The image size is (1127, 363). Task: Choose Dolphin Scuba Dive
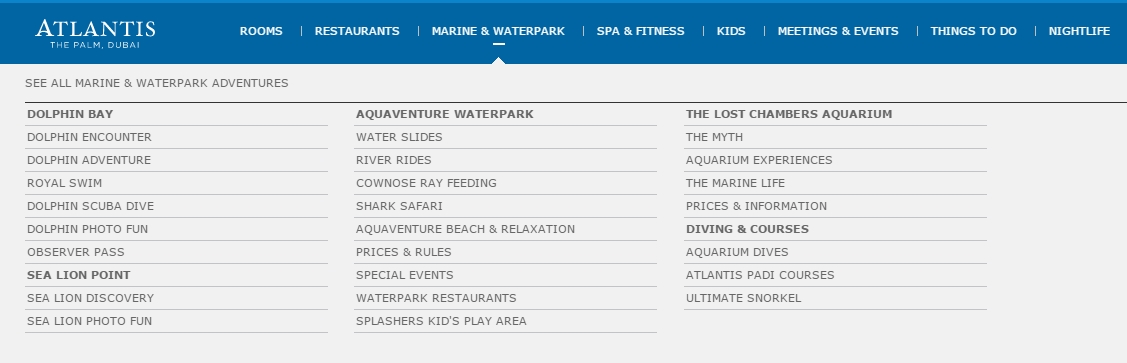coord(91,206)
